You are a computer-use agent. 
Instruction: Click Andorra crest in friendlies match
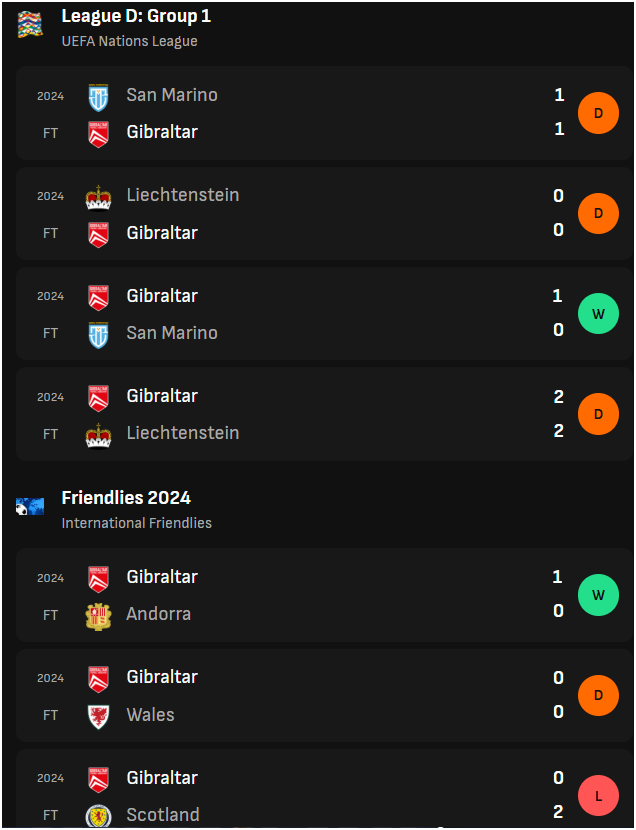pos(98,616)
